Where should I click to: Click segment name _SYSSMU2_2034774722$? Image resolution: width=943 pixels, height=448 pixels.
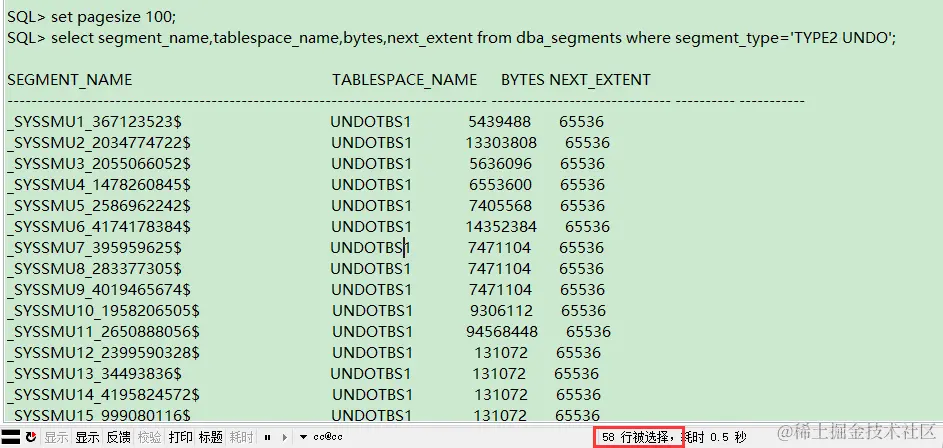pos(99,143)
